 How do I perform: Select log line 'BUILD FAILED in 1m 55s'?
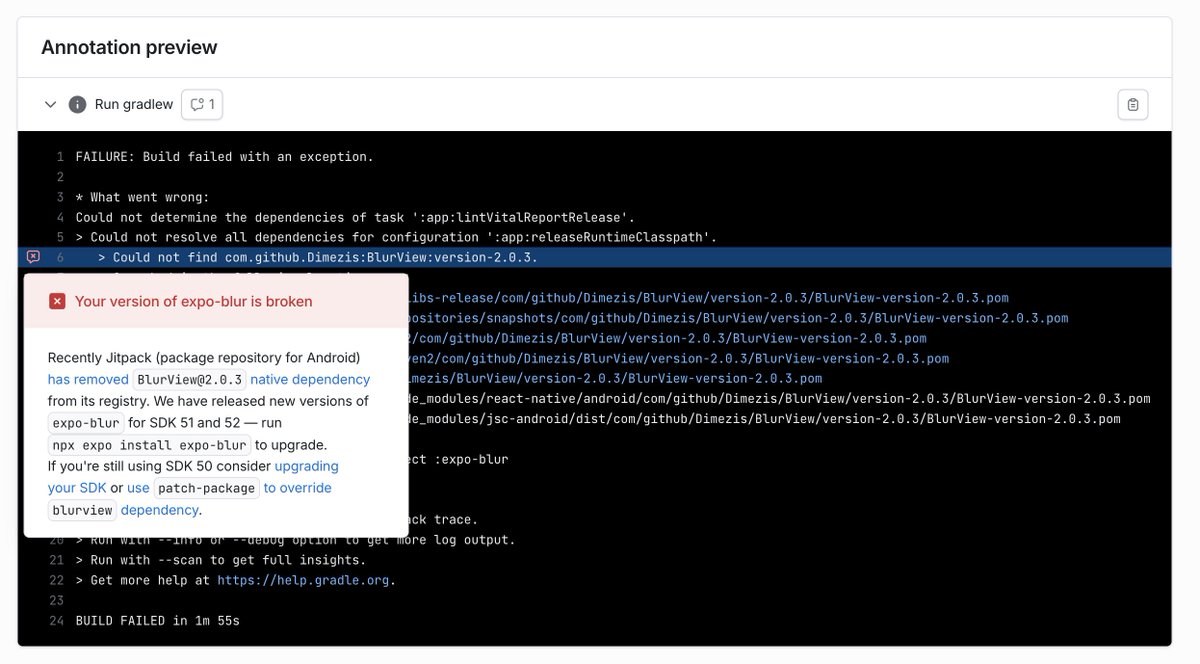point(157,621)
